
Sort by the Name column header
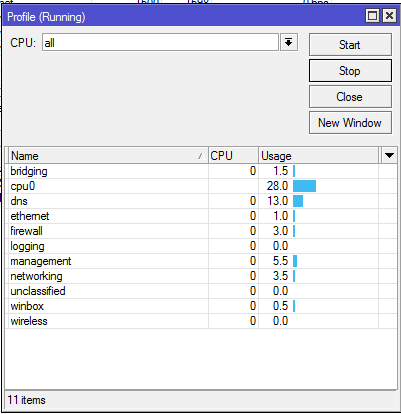pos(108,156)
